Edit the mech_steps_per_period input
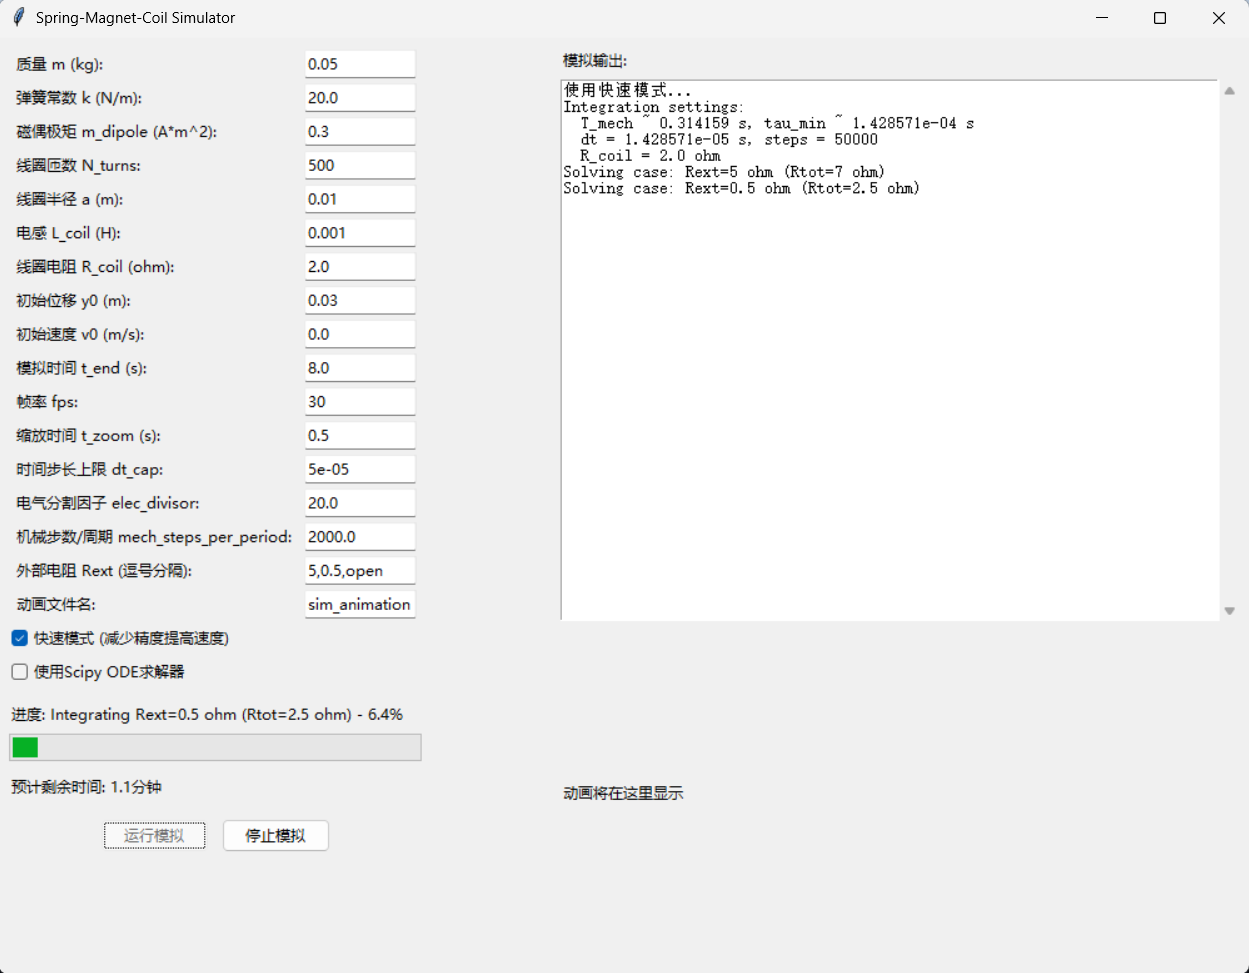This screenshot has height=973, width=1249. click(x=360, y=537)
